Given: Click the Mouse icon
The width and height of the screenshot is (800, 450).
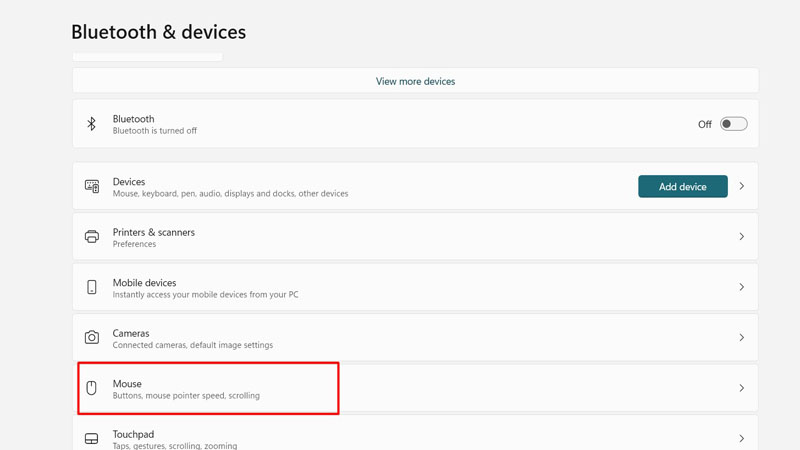Looking at the screenshot, I should coord(92,388).
